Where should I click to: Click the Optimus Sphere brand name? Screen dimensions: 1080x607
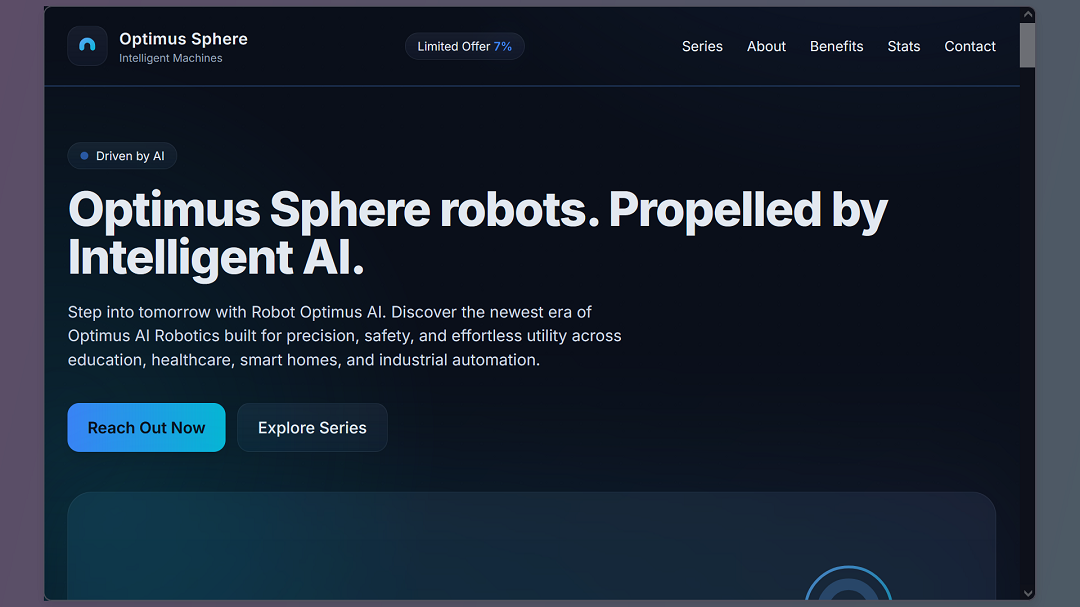[183, 39]
